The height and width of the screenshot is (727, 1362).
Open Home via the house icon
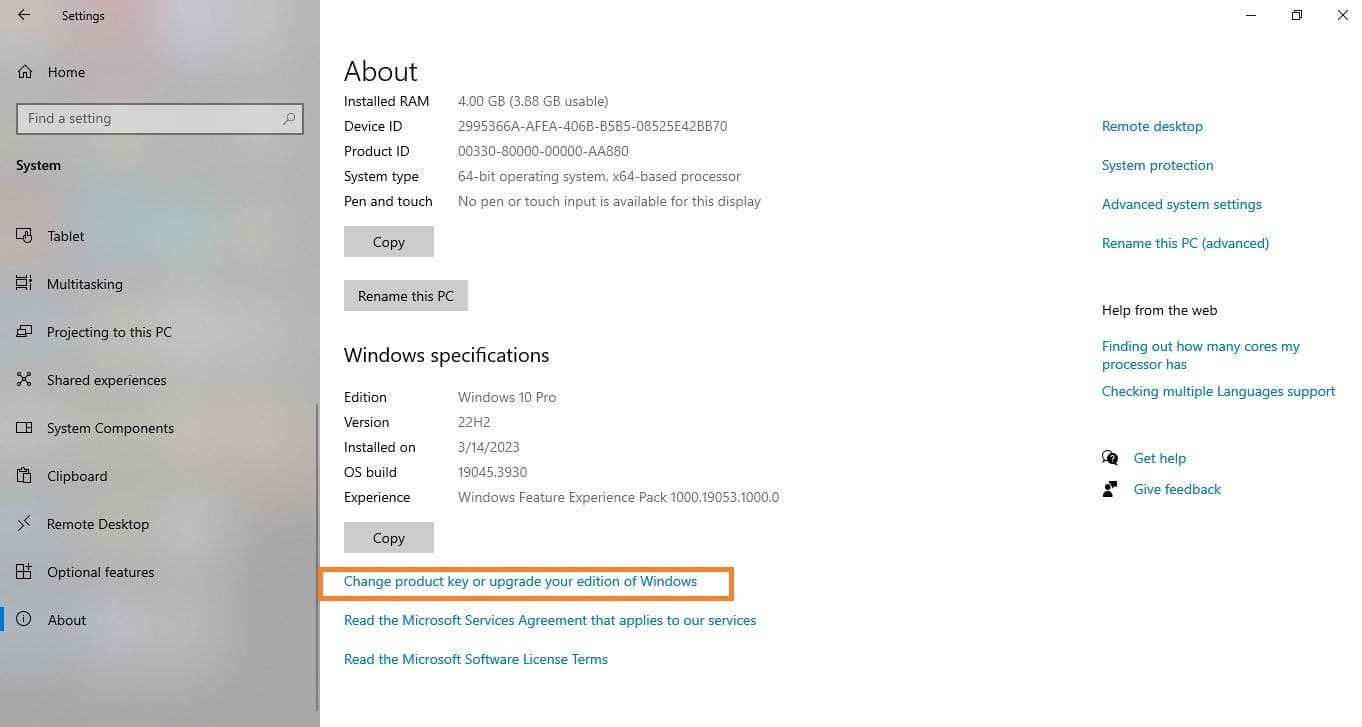tap(25, 72)
